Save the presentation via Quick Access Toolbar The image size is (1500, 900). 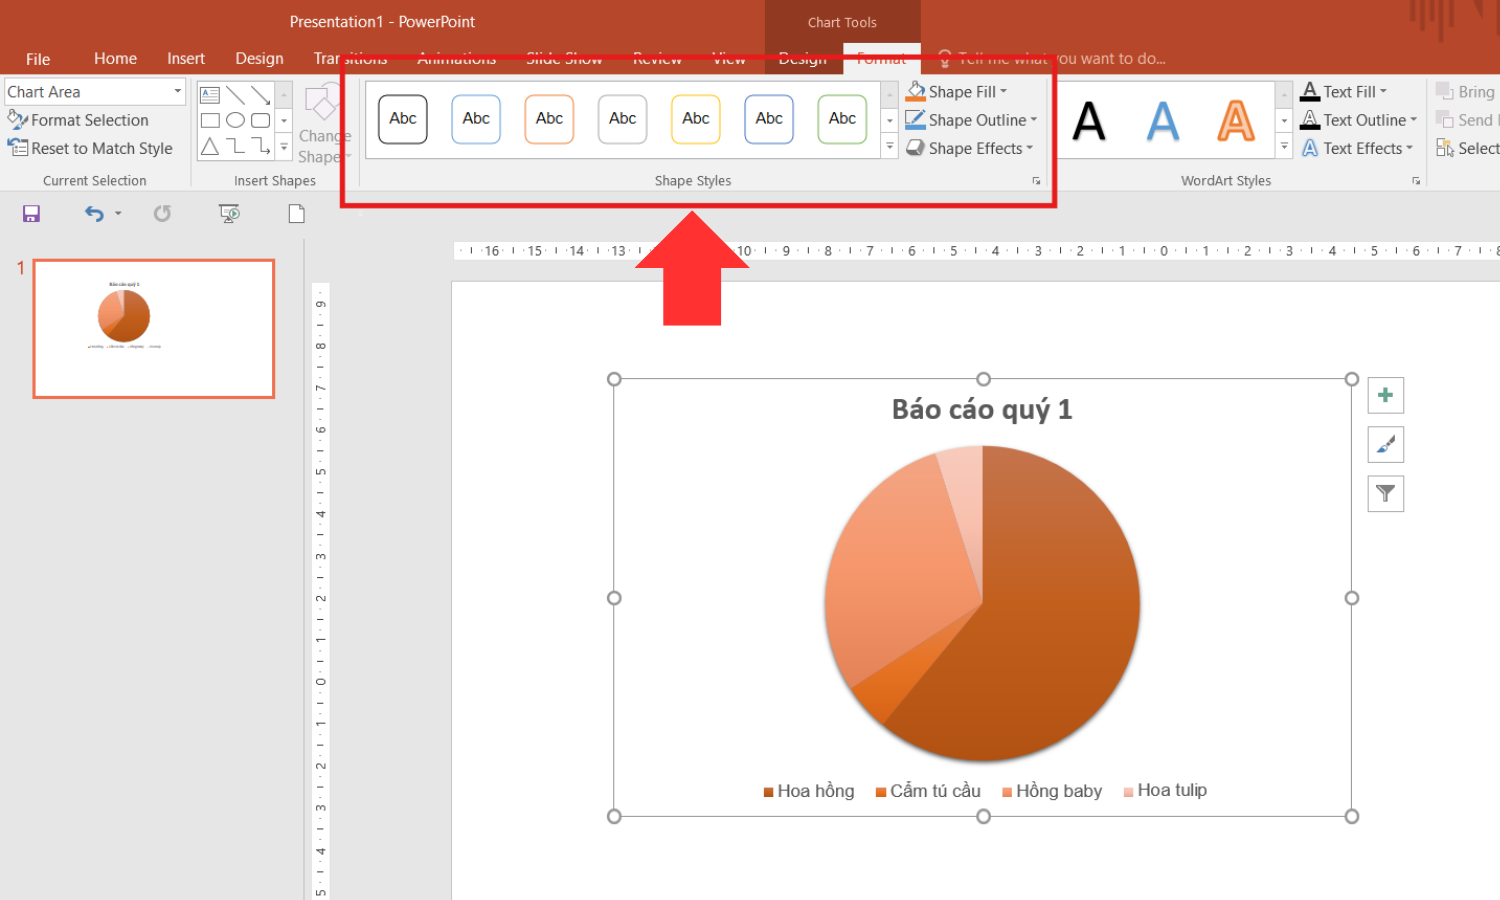pos(31,213)
